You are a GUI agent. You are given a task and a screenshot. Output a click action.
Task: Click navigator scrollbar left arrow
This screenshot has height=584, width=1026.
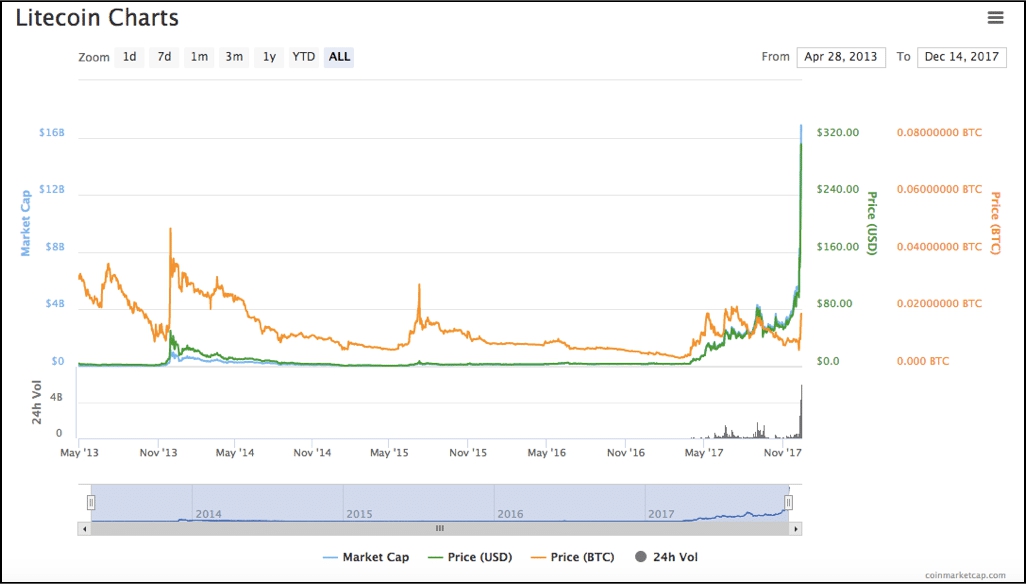(85, 528)
